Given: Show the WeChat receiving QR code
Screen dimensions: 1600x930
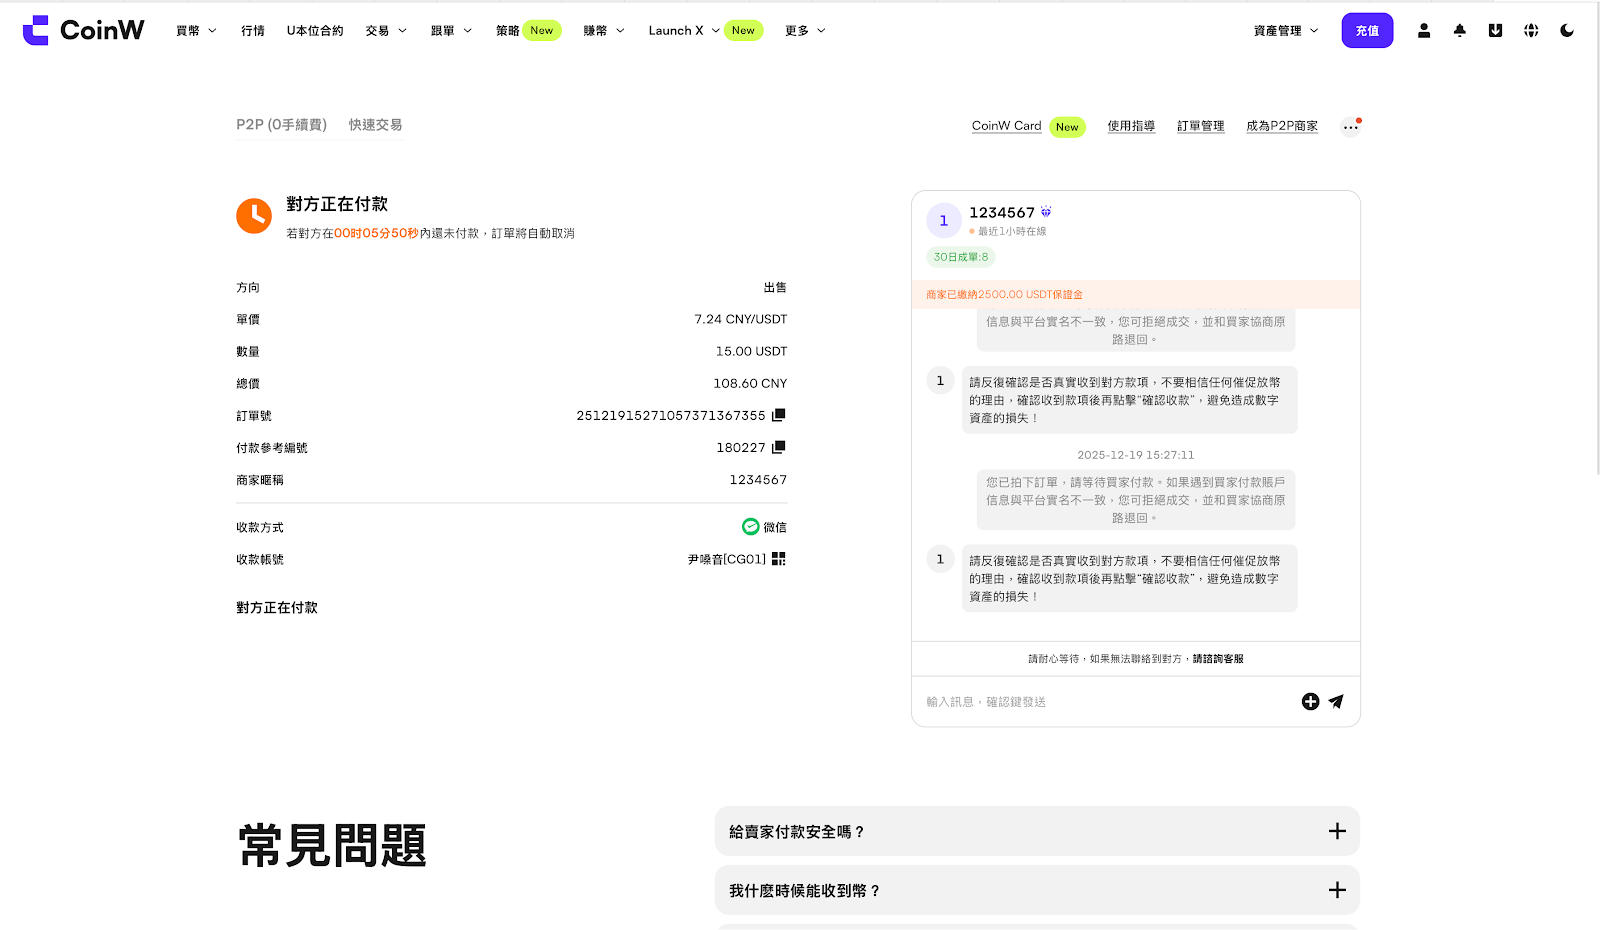Looking at the screenshot, I should tap(779, 559).
